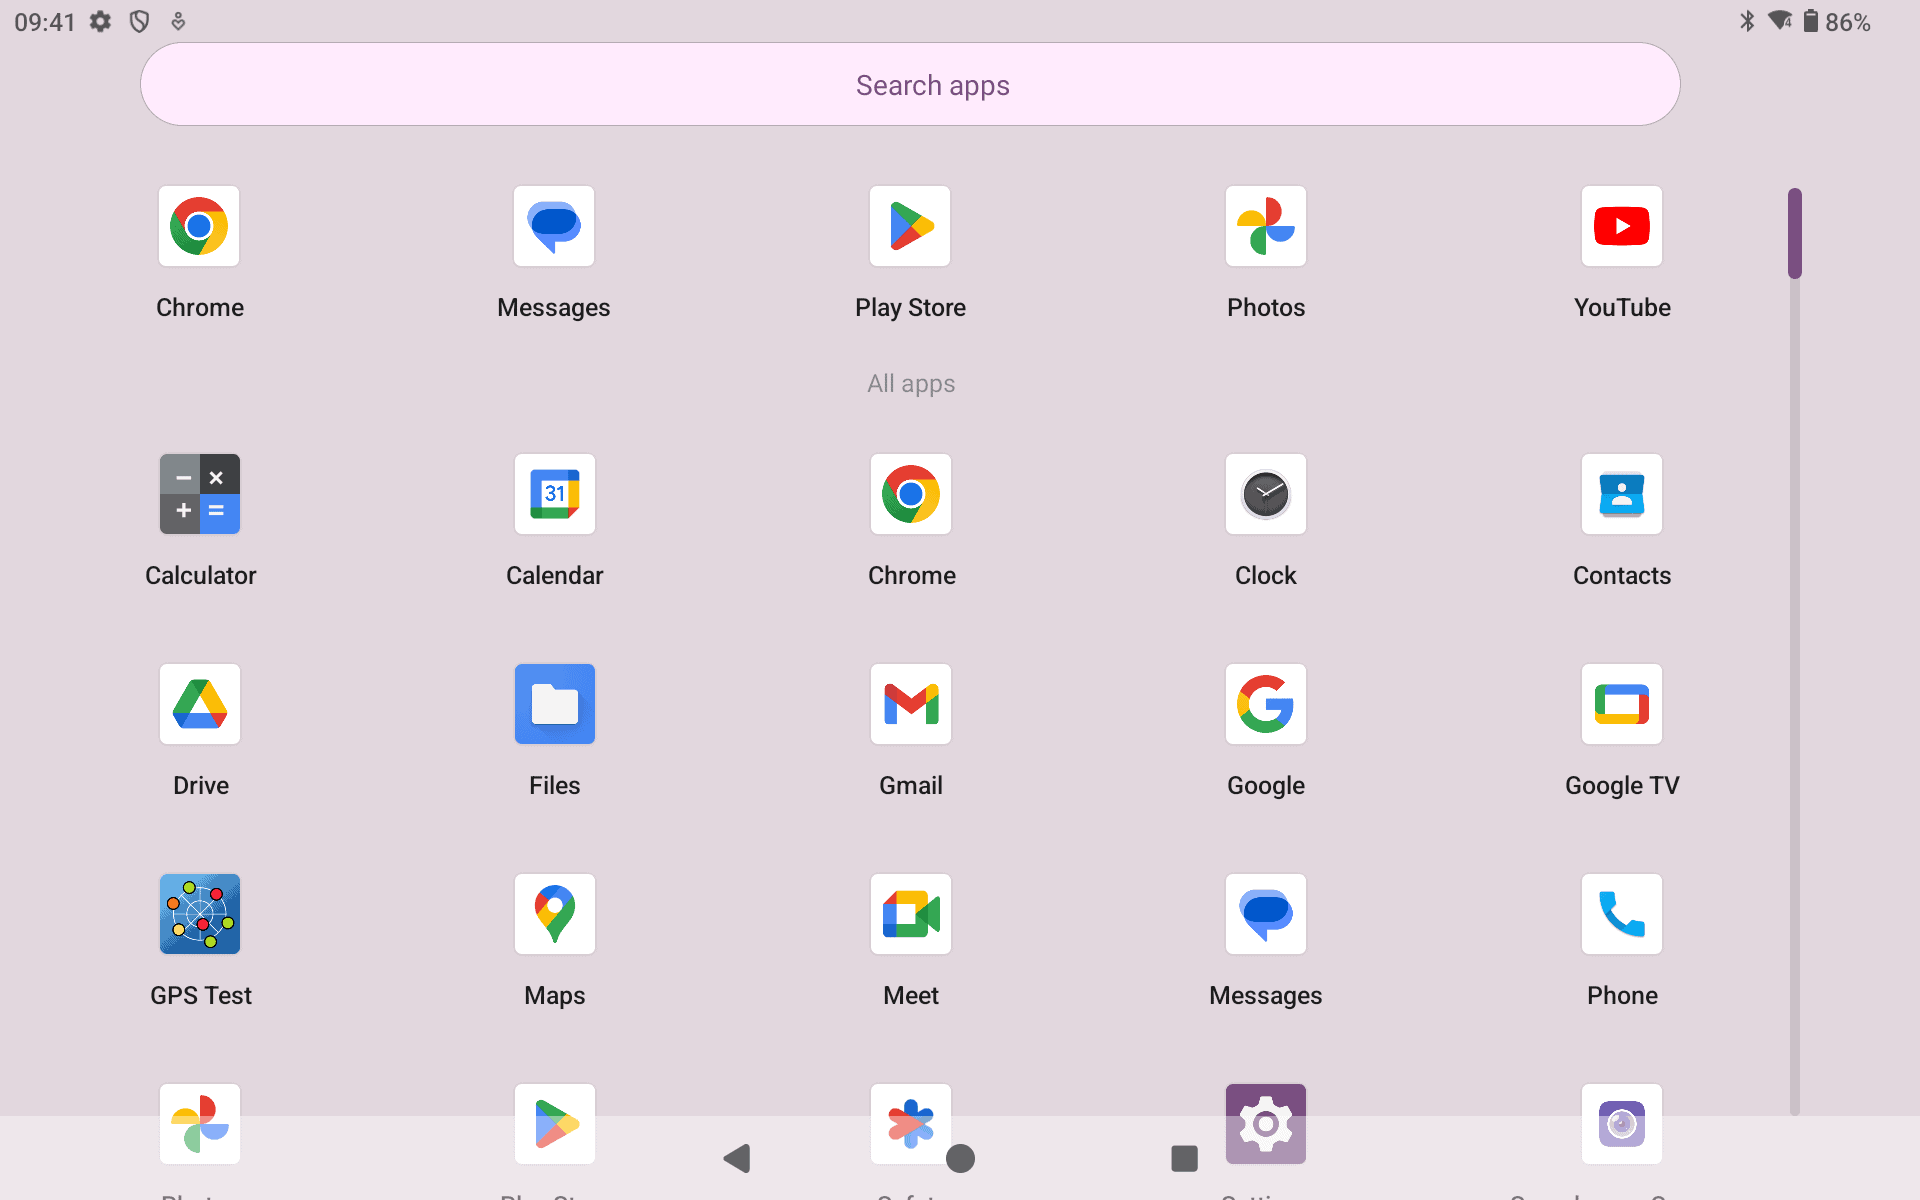Open the Files app
The image size is (1920, 1200).
pyautogui.click(x=555, y=704)
